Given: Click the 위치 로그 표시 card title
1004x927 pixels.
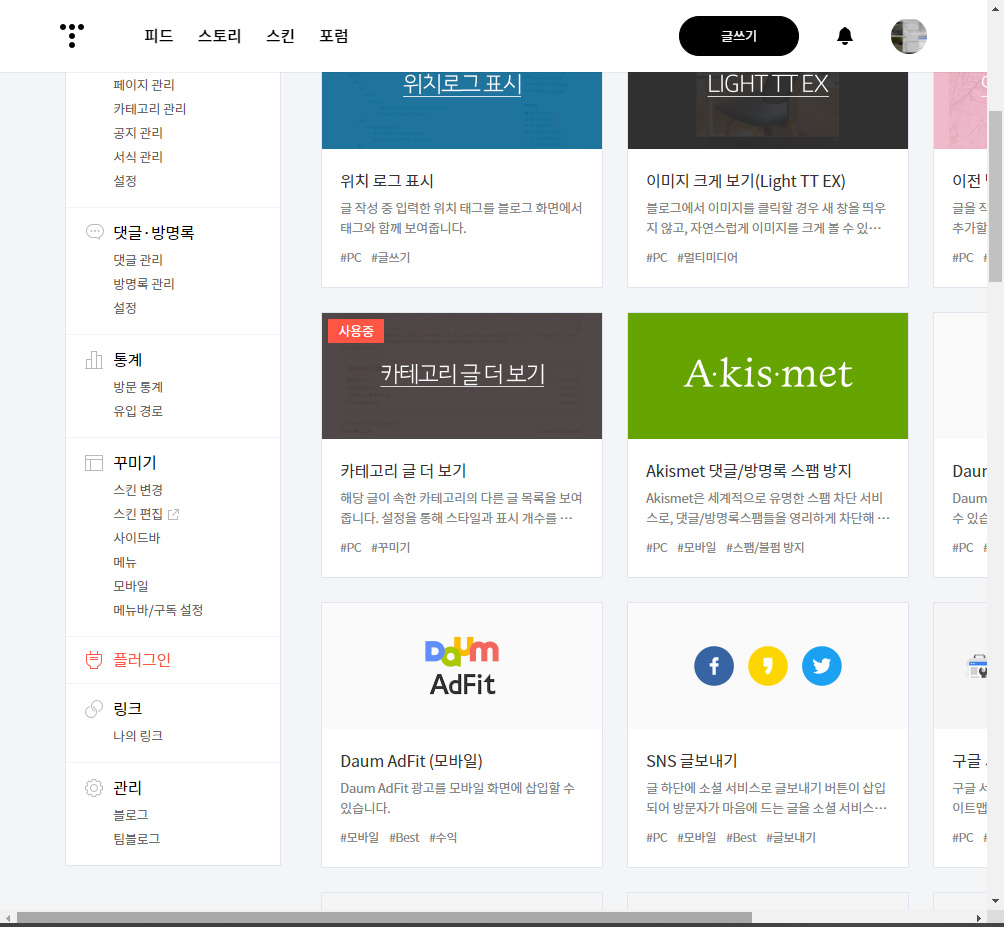Looking at the screenshot, I should (387, 181).
